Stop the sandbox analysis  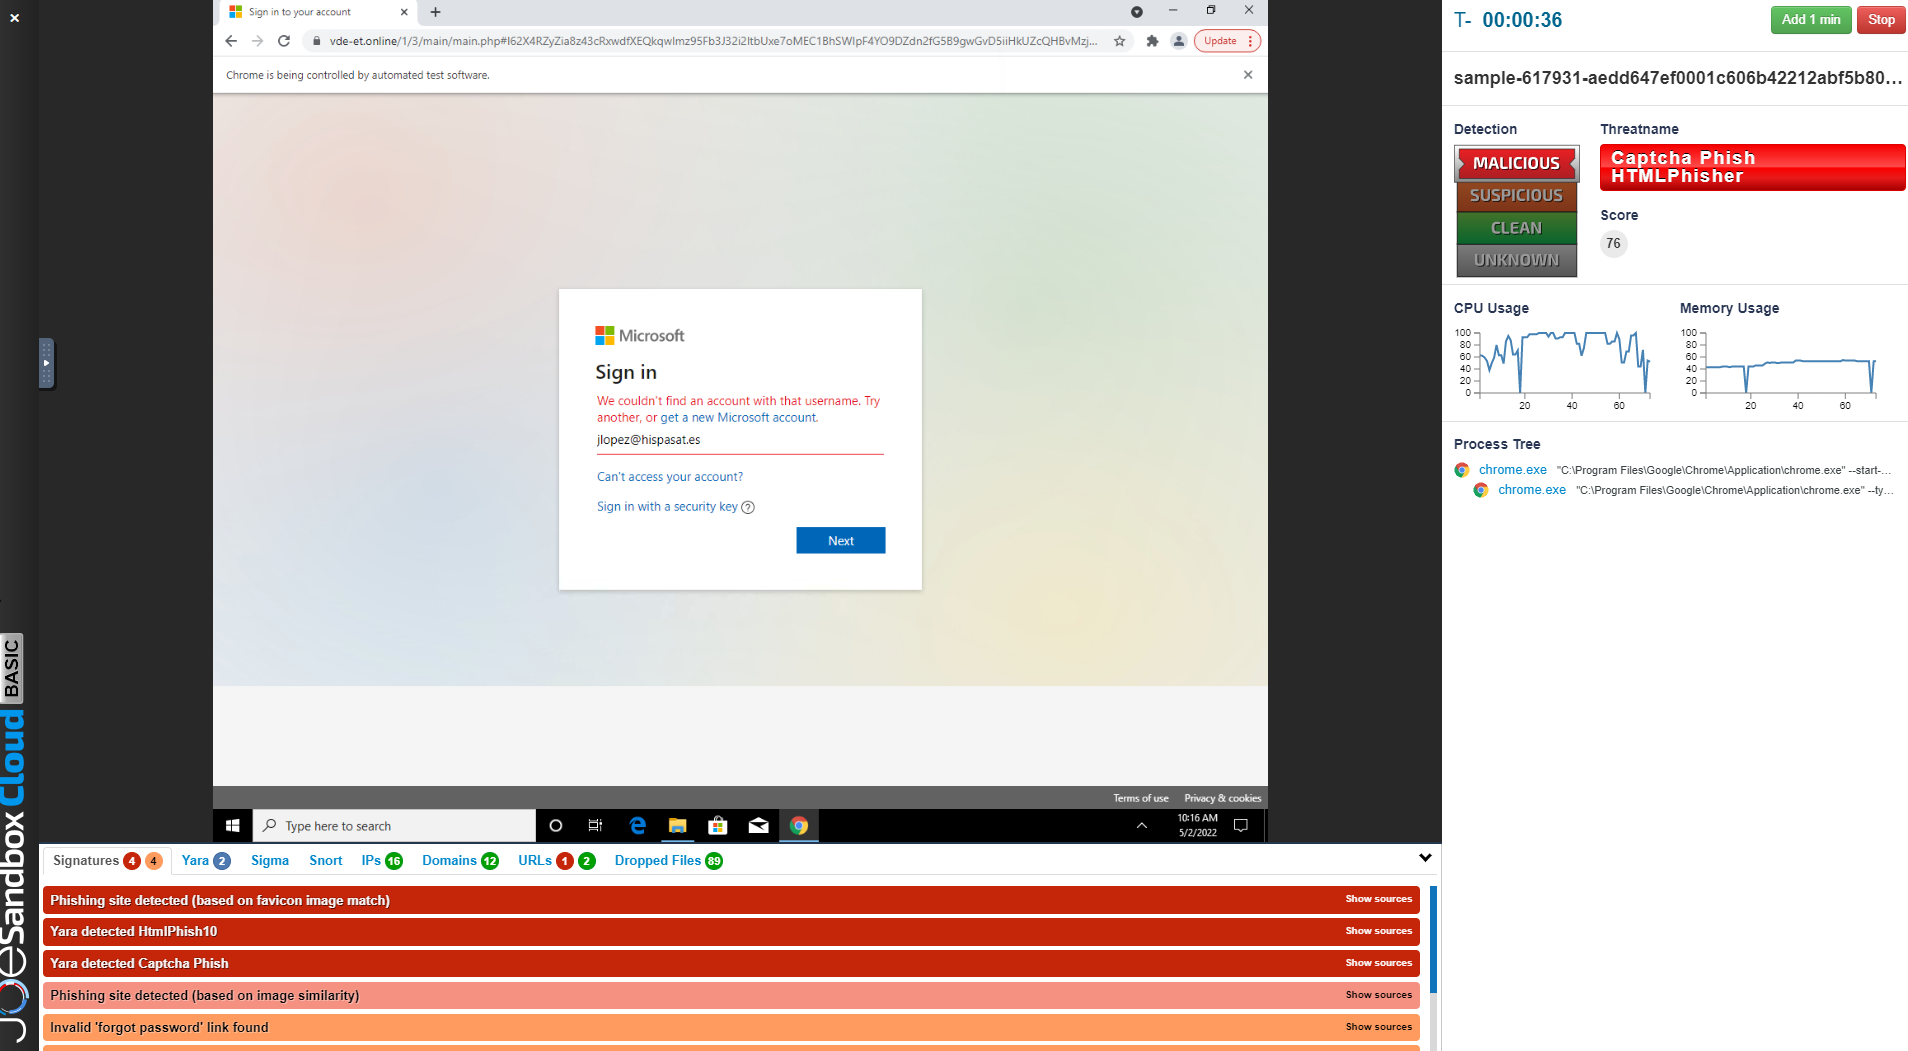pyautogui.click(x=1881, y=20)
